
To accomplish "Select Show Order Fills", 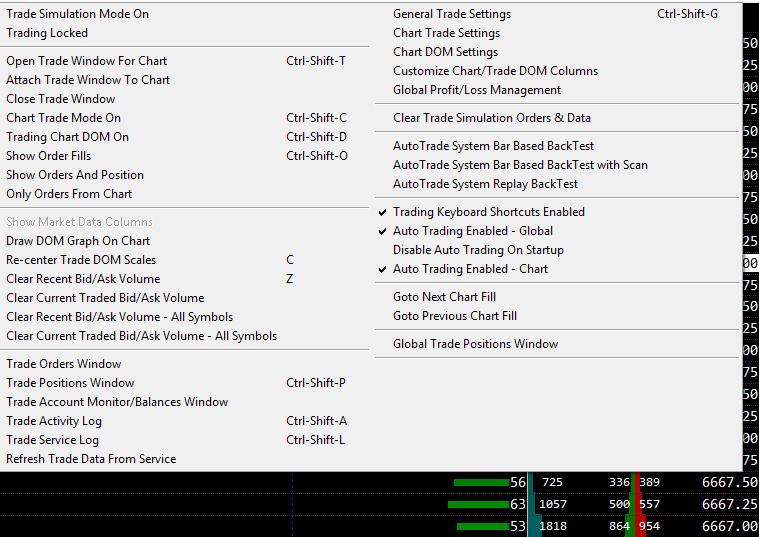I will pos(49,156).
